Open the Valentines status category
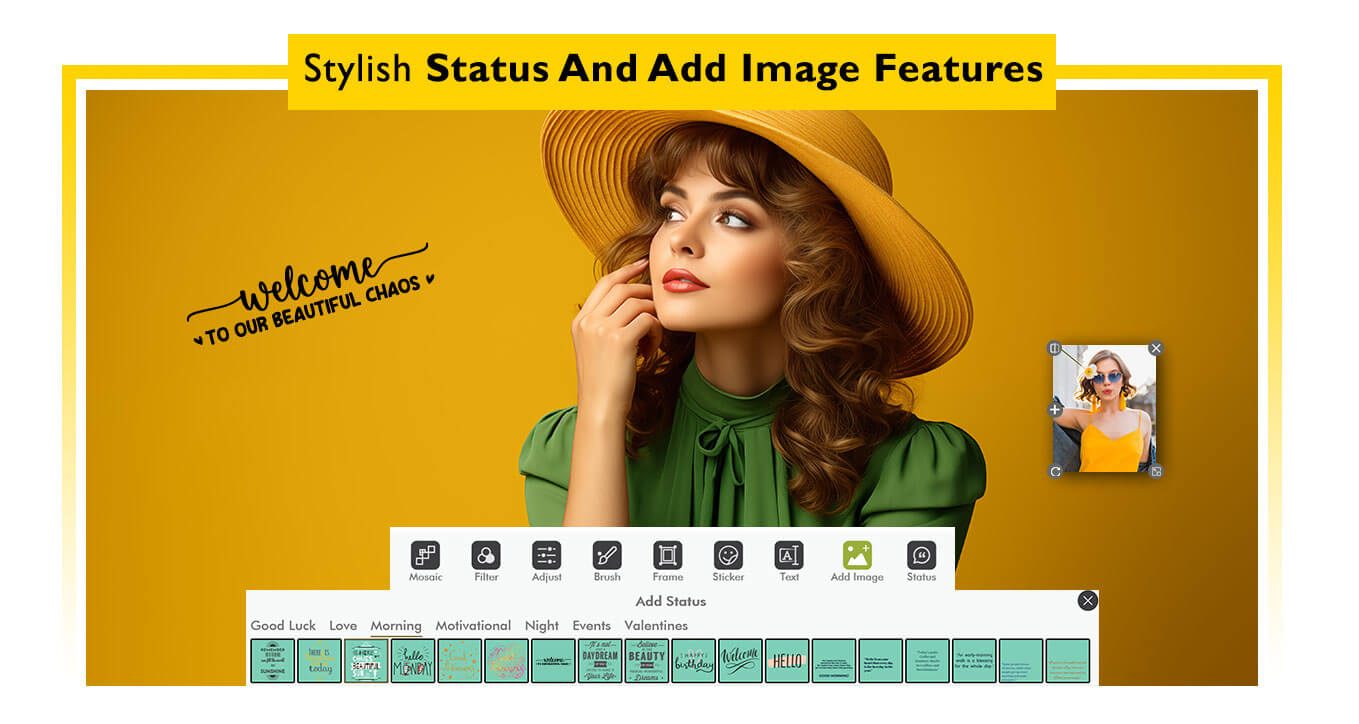 click(656, 626)
